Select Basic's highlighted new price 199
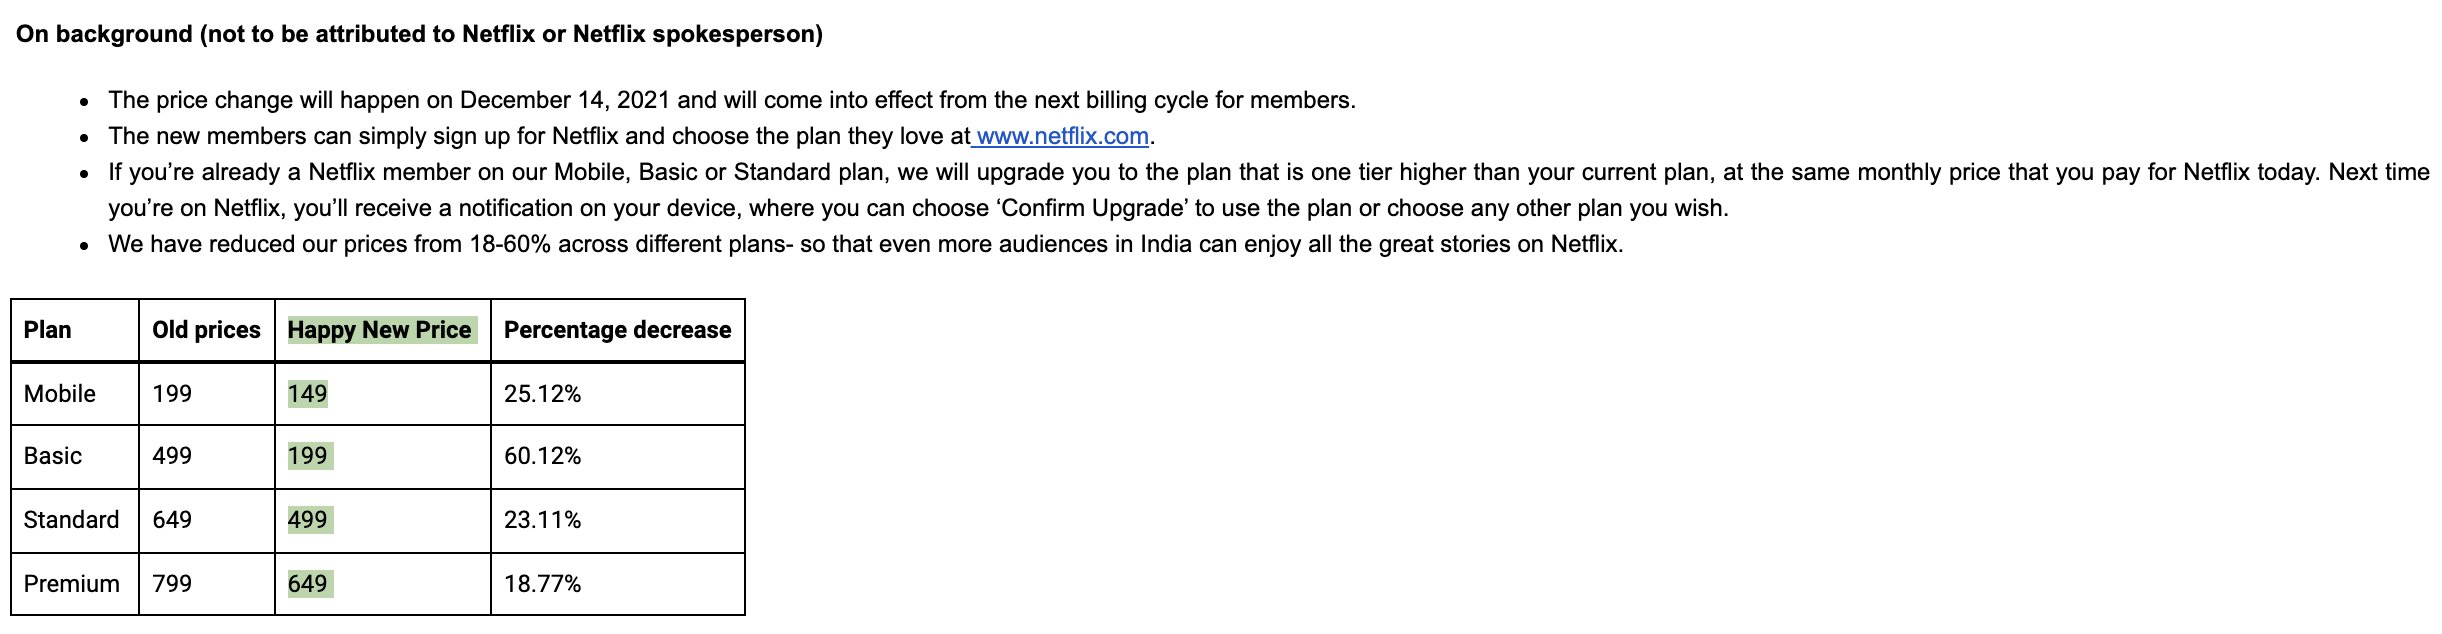Screen dimensions: 2442x634 point(308,456)
